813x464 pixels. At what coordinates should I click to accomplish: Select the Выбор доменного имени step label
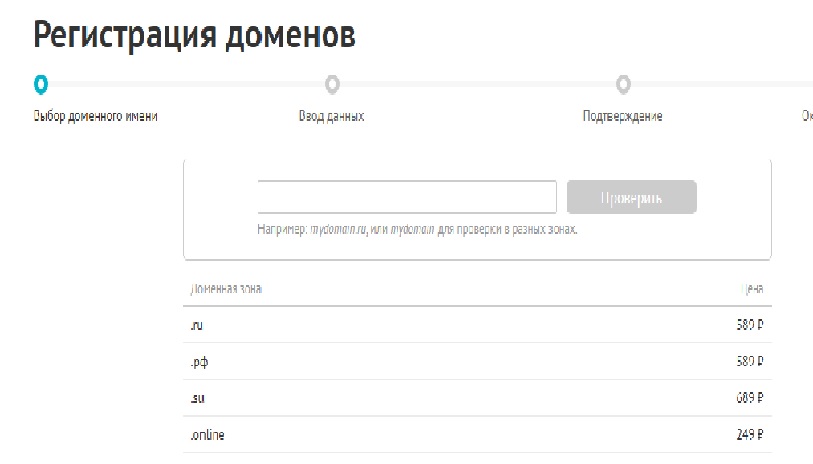tap(96, 116)
